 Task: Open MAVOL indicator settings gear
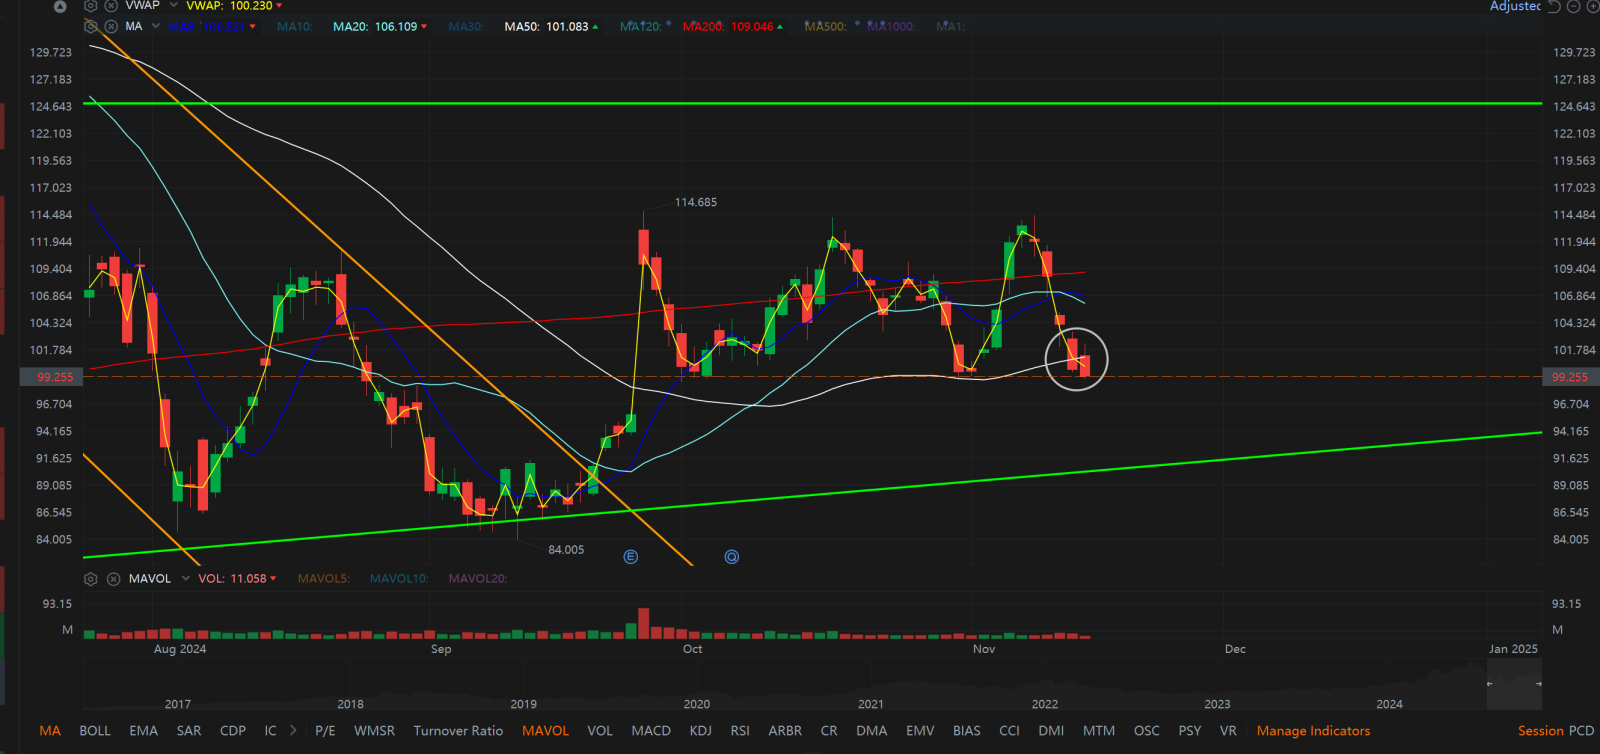click(91, 579)
